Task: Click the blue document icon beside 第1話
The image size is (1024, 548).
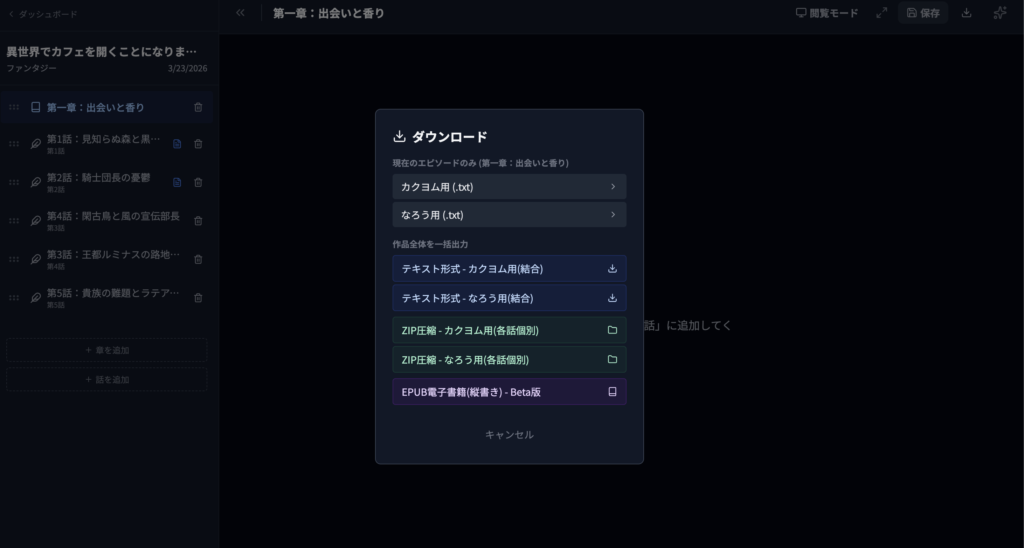Action: [177, 144]
